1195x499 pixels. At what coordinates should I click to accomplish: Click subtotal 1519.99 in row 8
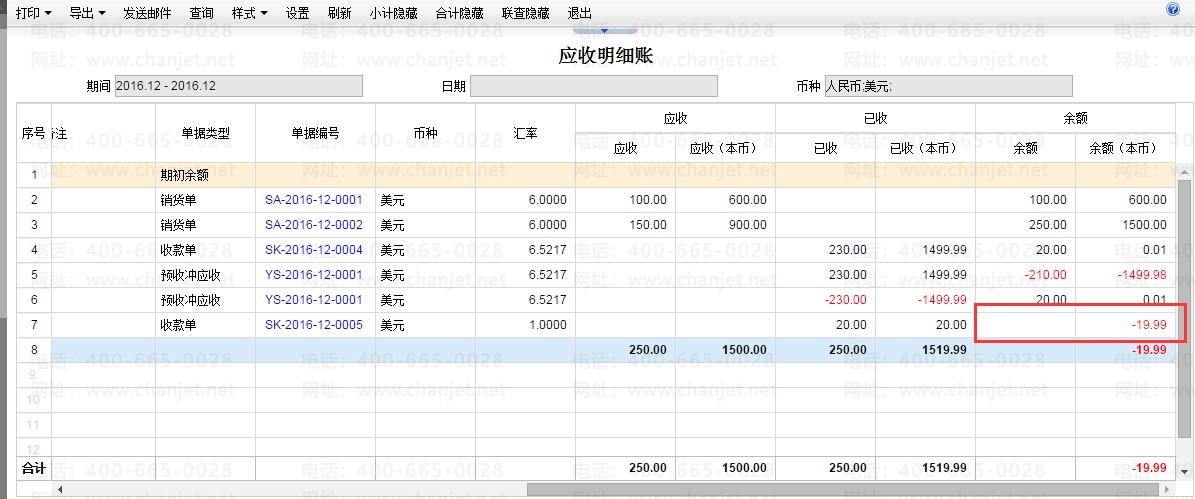(x=944, y=350)
